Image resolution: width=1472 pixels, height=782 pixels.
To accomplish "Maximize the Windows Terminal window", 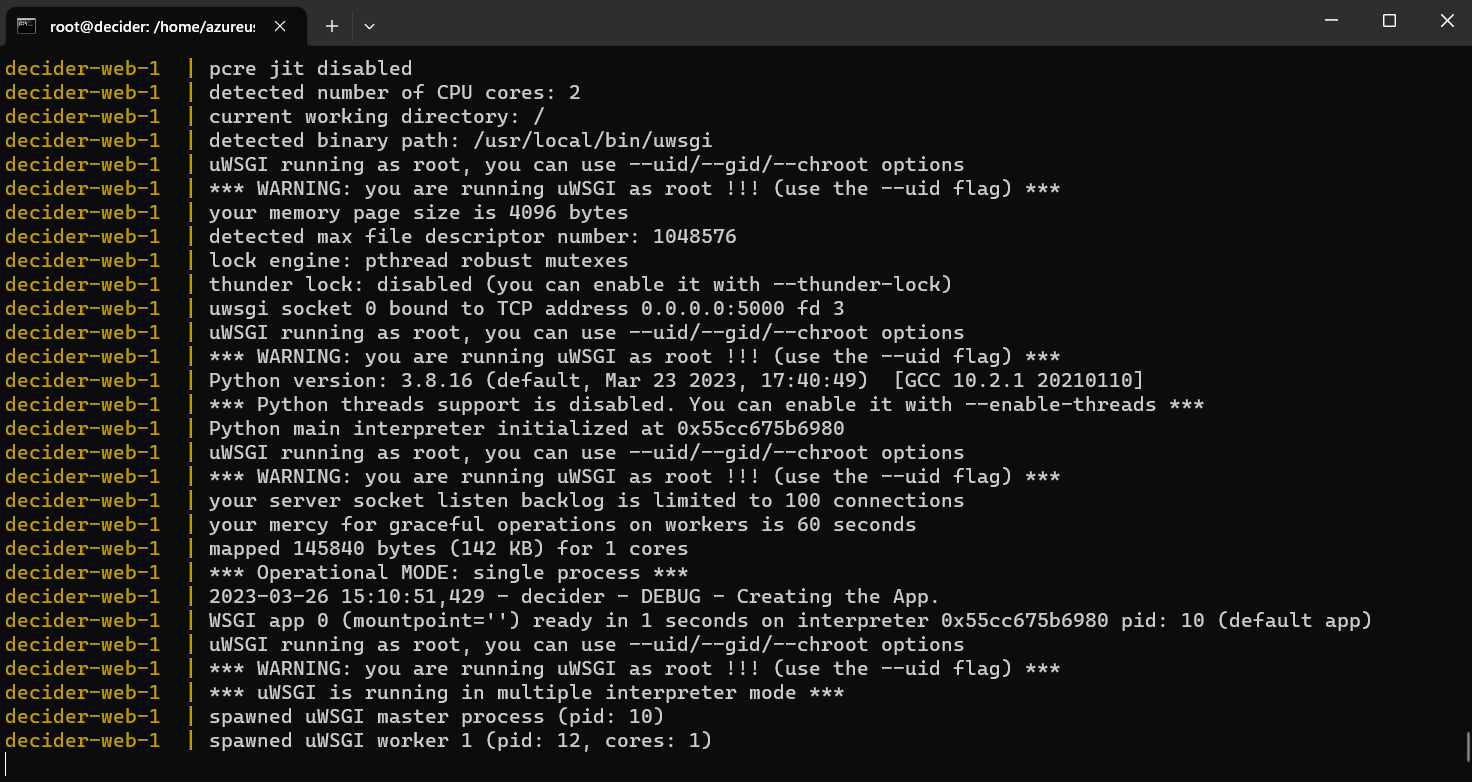I will (x=1389, y=20).
